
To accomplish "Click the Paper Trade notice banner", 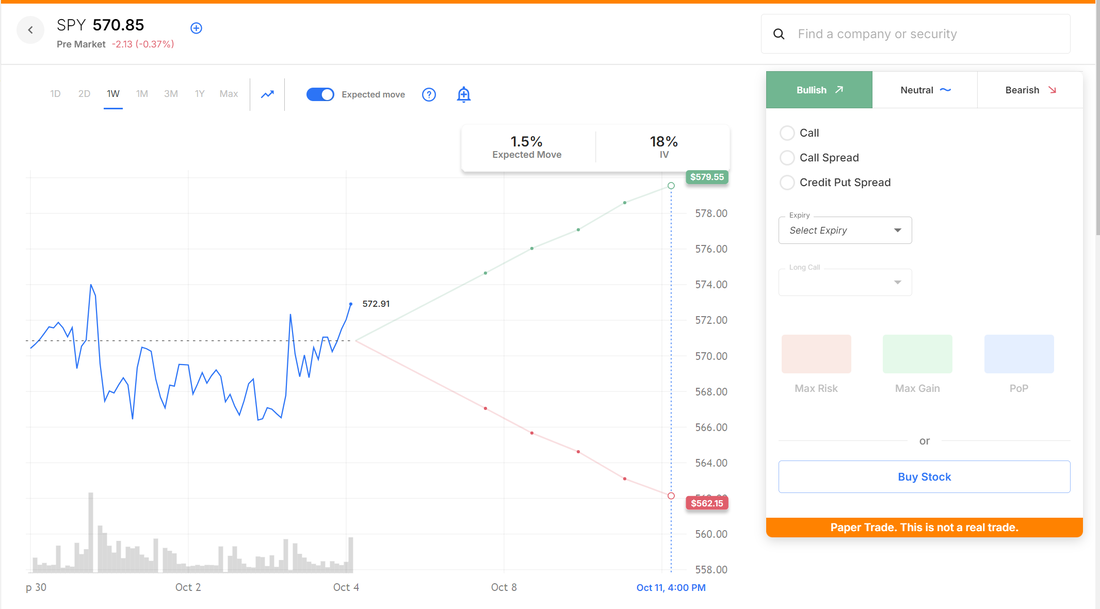I will click(925, 528).
